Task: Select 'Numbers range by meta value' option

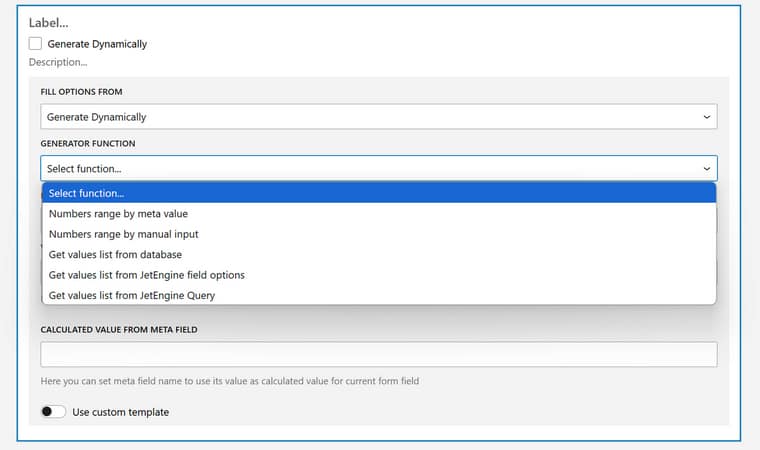Action: [x=118, y=214]
